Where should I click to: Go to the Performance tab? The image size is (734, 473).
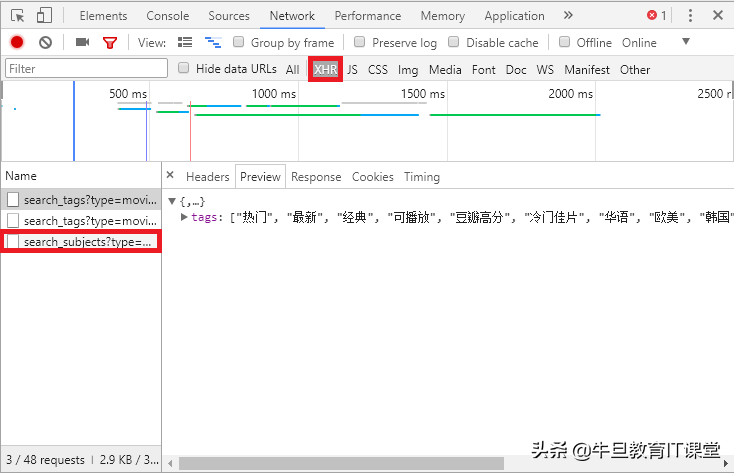[367, 16]
